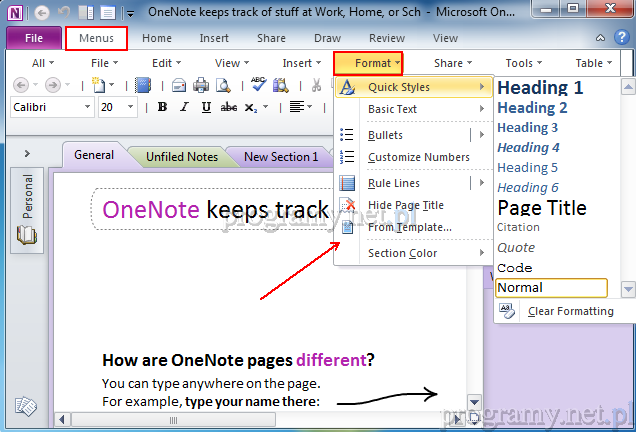Choose the Heading 1 quick style

coord(540,87)
